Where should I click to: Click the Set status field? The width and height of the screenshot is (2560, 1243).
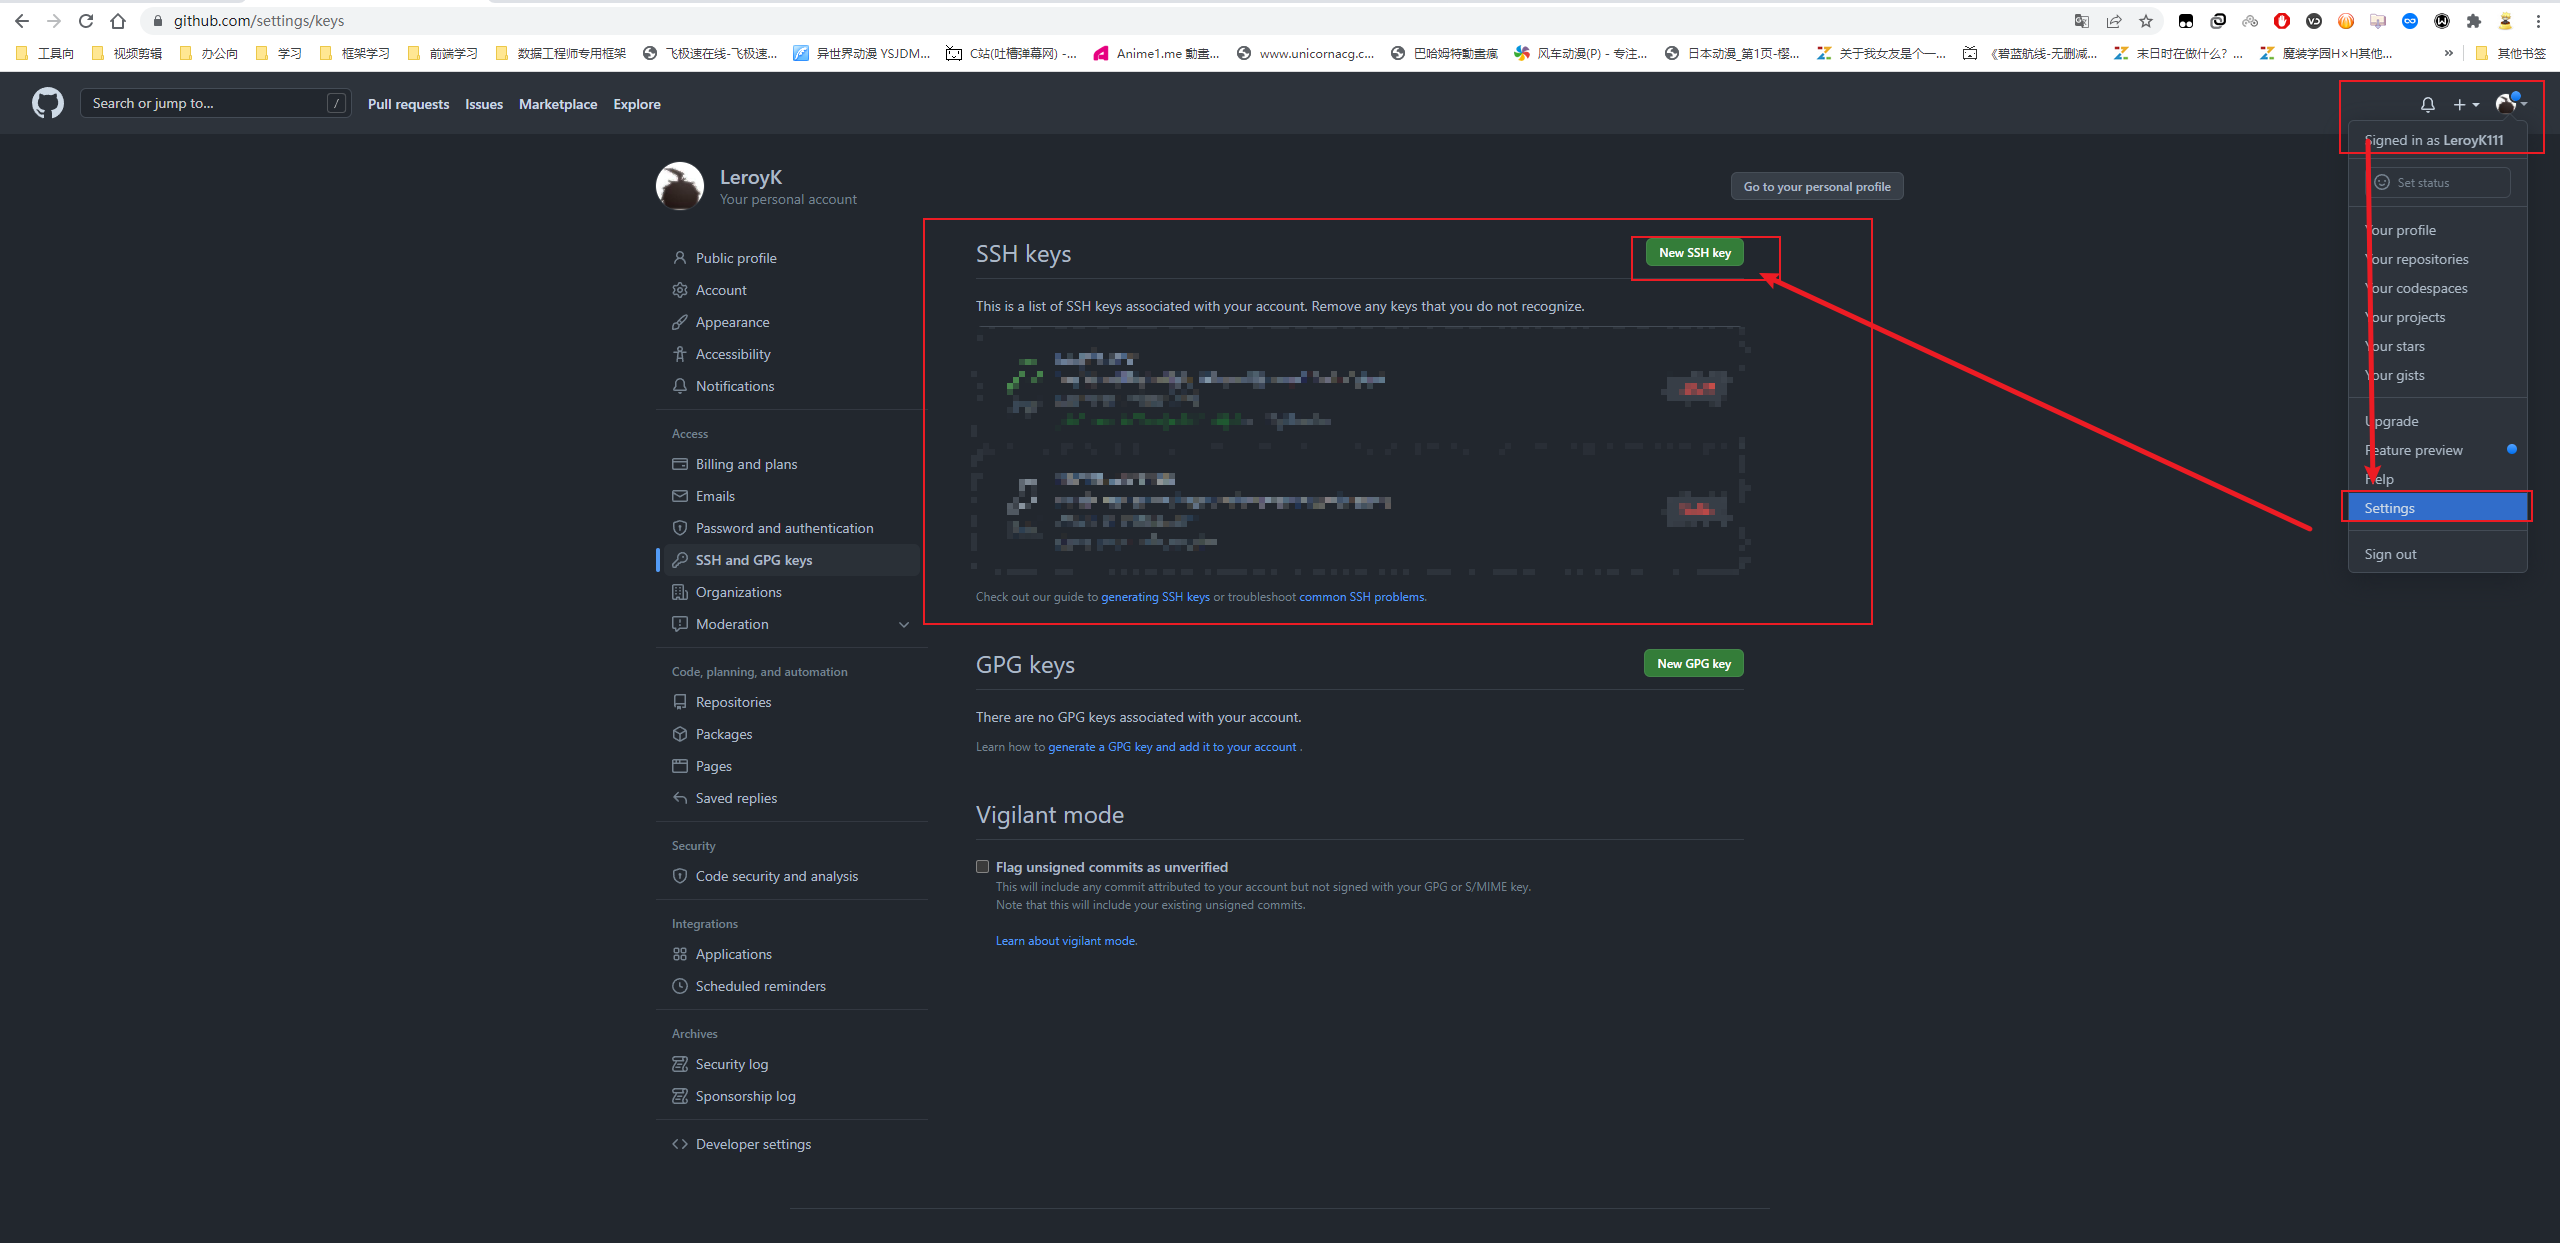2437,183
